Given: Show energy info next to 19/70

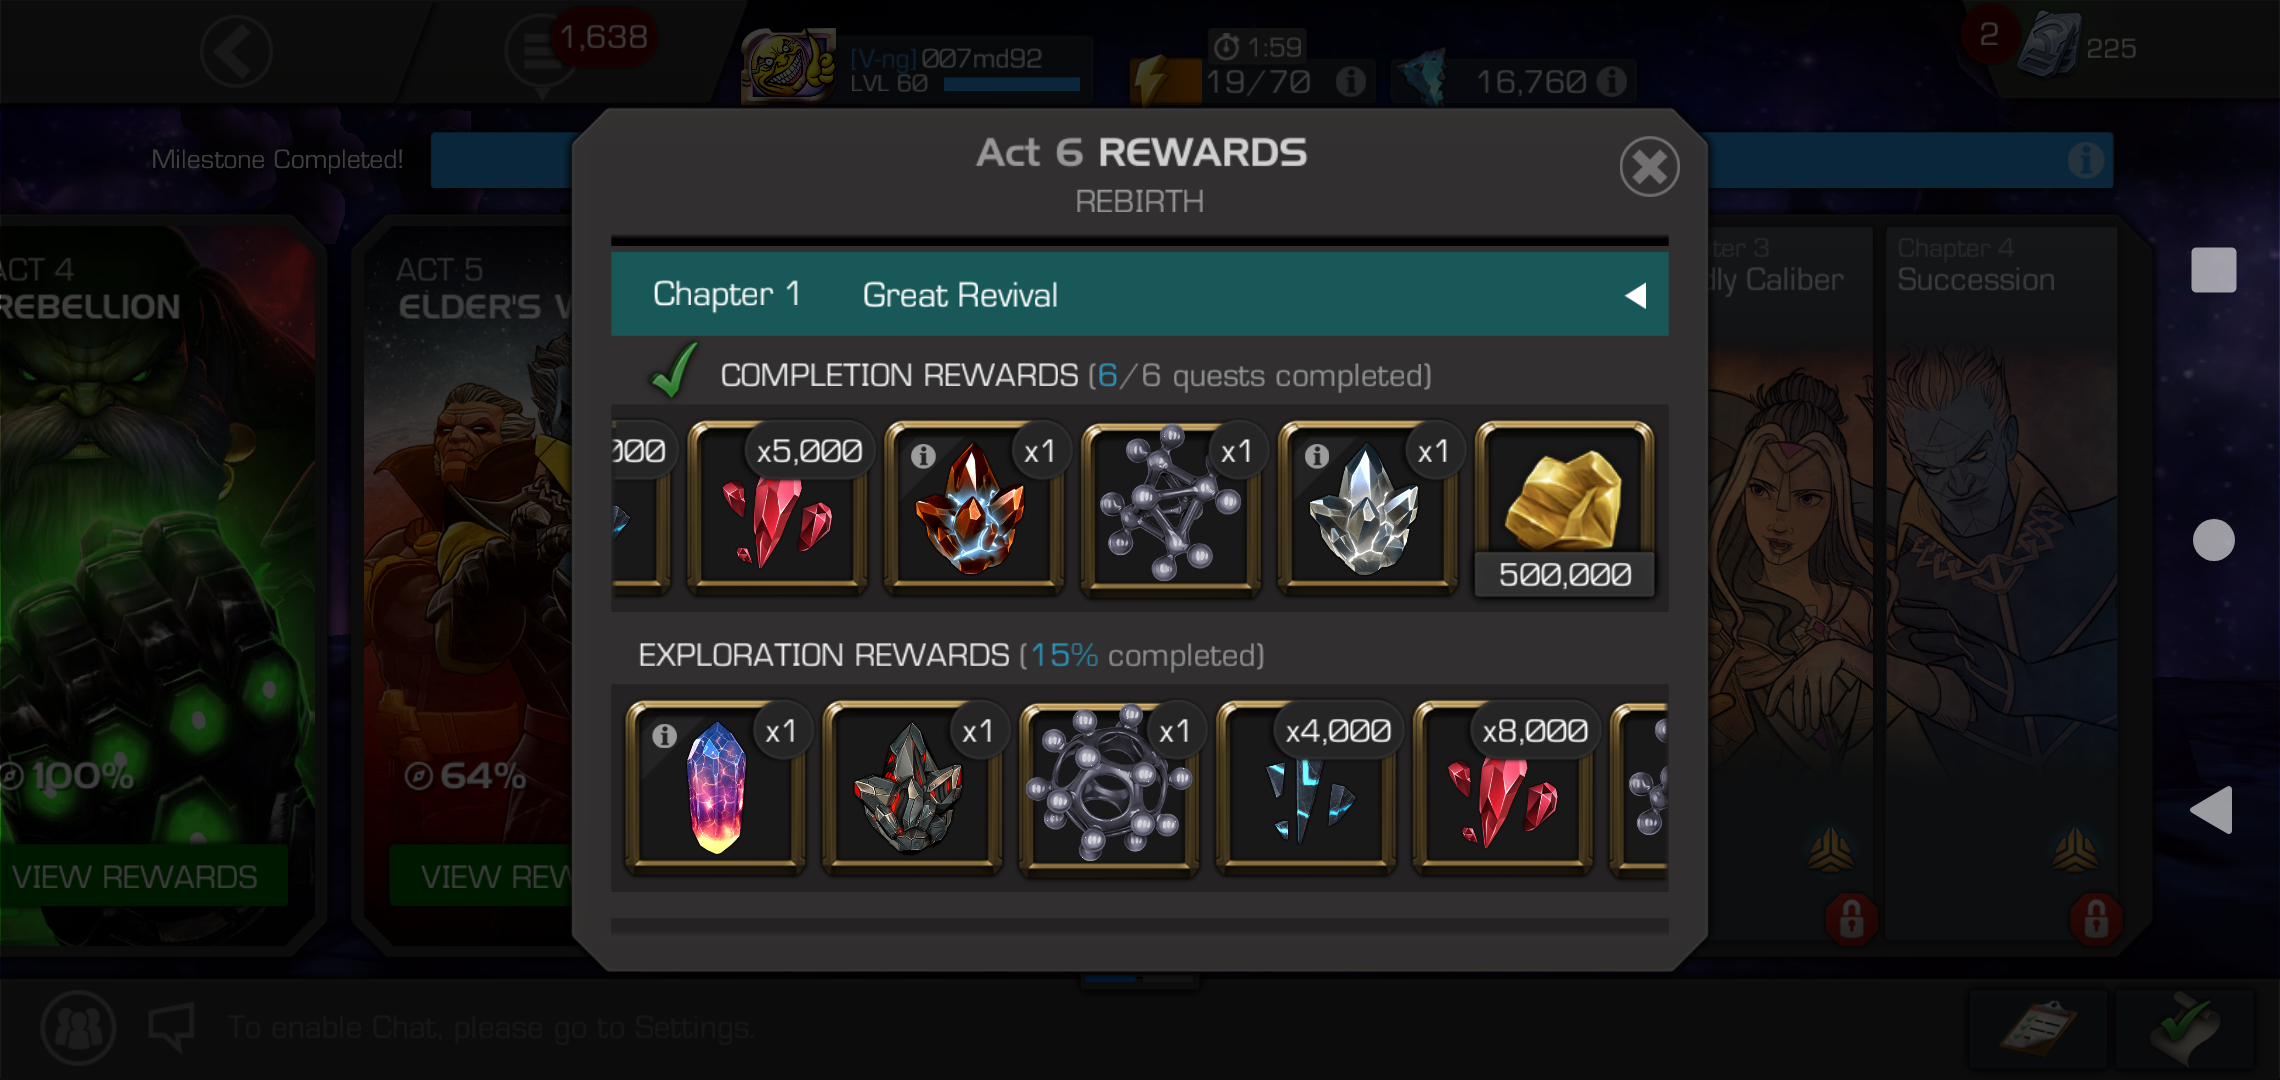Looking at the screenshot, I should (x=1351, y=82).
